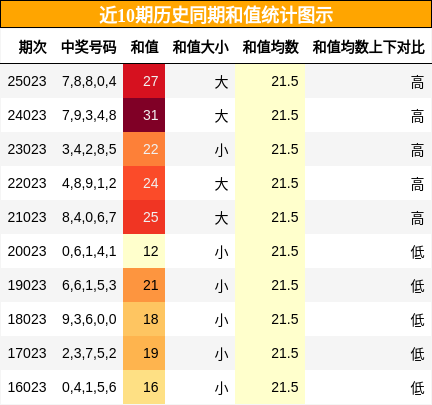432x405 pixels.
Task: Select period cell '17023'
Action: coord(27,353)
